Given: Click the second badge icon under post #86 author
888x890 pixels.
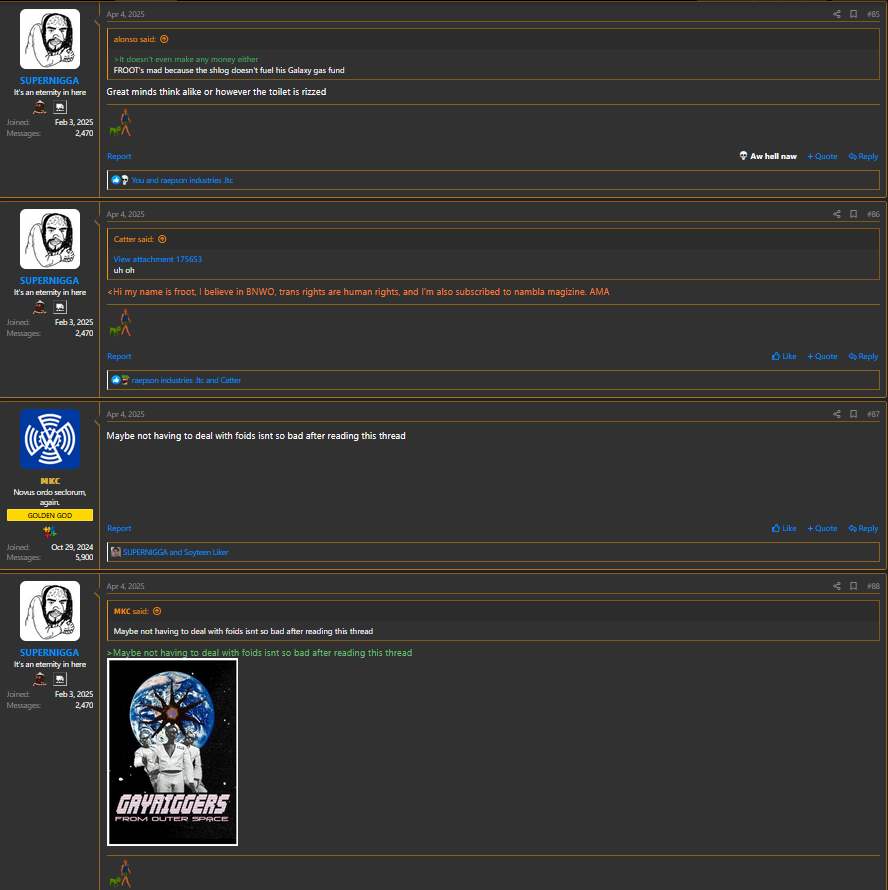Looking at the screenshot, I should pyautogui.click(x=60, y=307).
